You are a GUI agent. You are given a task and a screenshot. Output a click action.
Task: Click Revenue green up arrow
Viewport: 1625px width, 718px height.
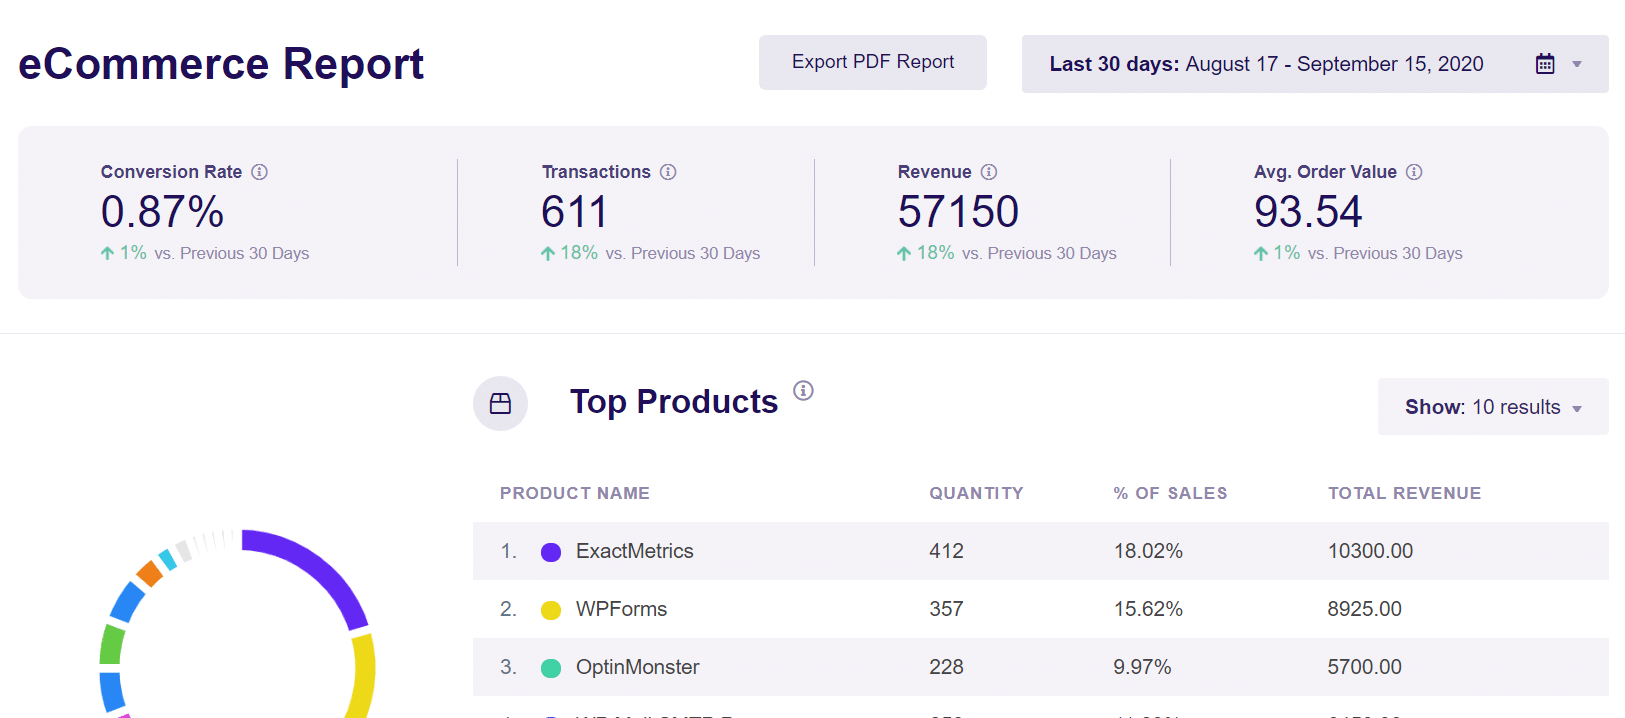(904, 253)
